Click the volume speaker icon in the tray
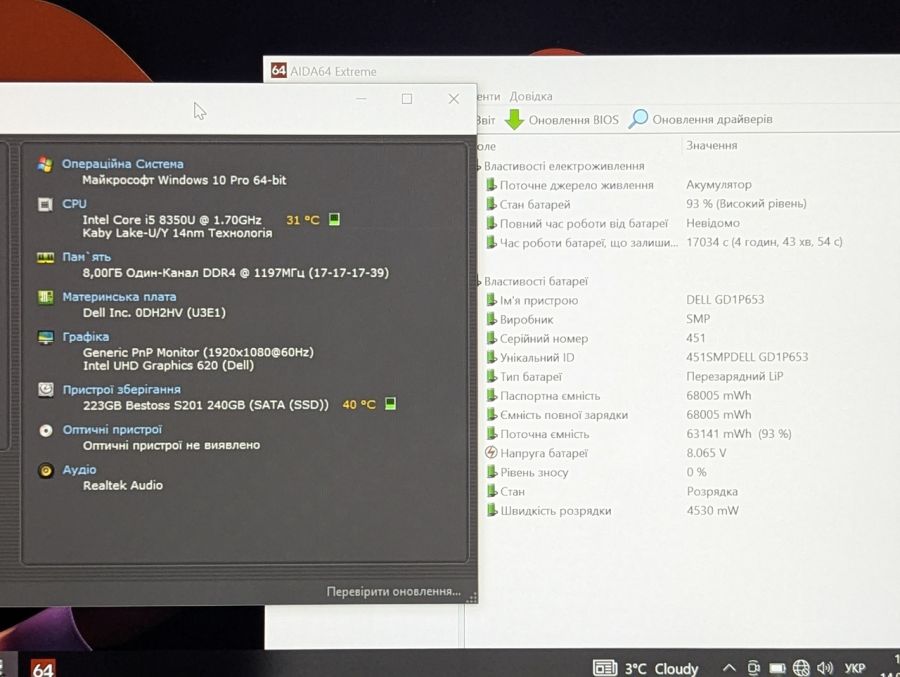This screenshot has width=900, height=677. pyautogui.click(x=825, y=668)
